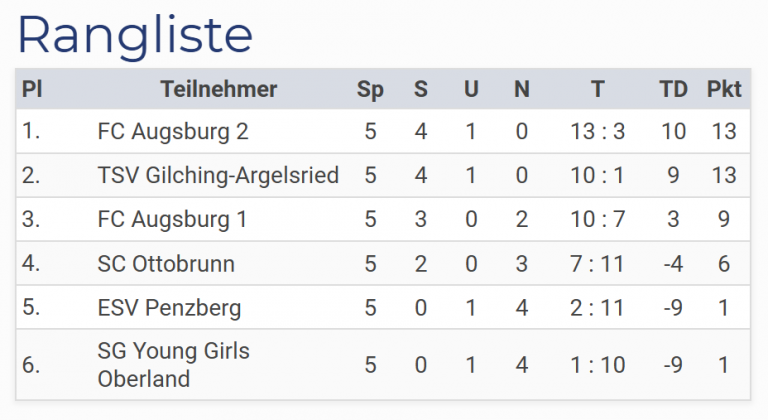The image size is (768, 420).
Task: Click the Rangliste heading
Action: [135, 34]
